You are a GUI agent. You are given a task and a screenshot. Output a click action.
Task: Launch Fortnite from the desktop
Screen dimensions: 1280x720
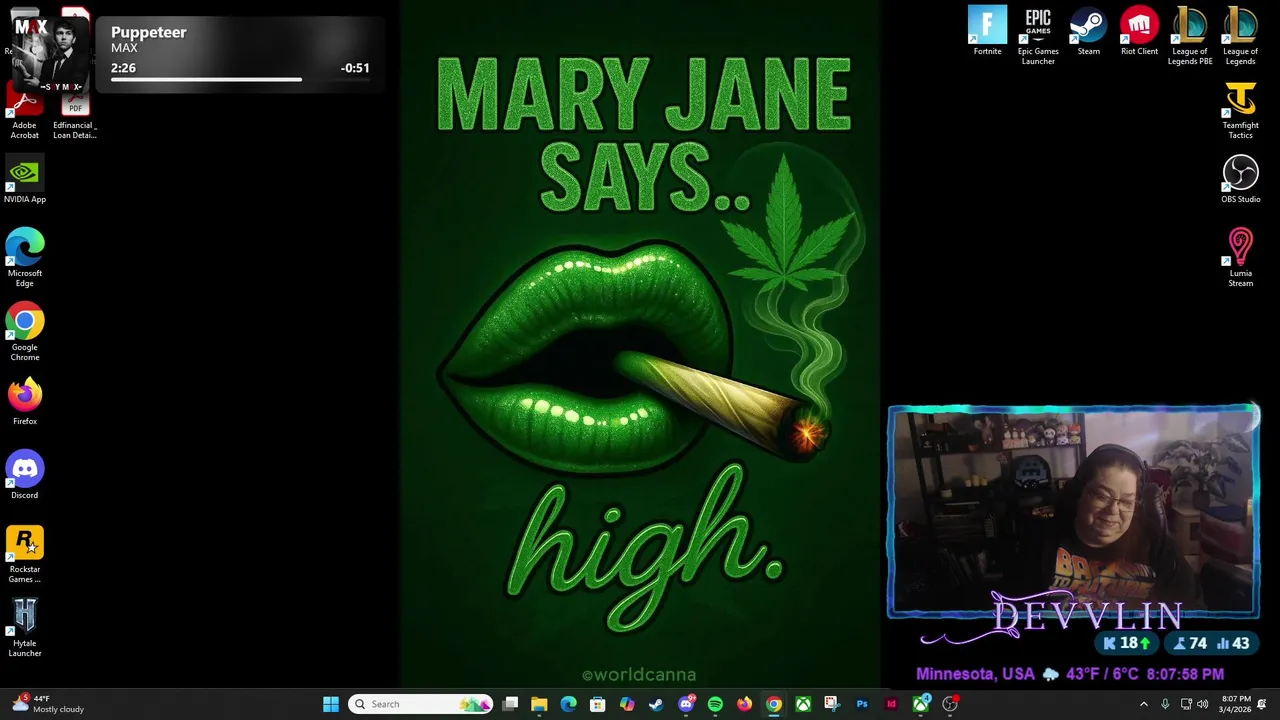987,31
